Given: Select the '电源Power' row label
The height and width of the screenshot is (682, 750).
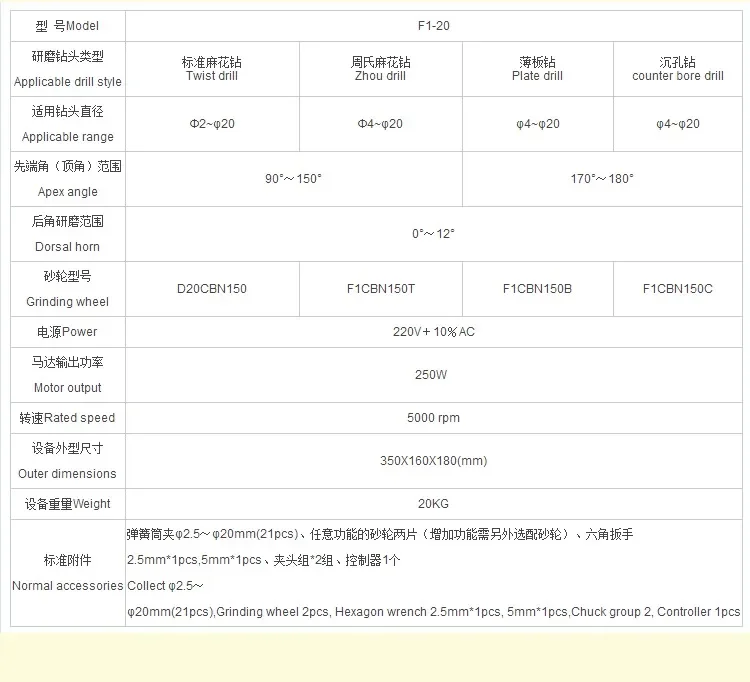Looking at the screenshot, I should tap(67, 332).
